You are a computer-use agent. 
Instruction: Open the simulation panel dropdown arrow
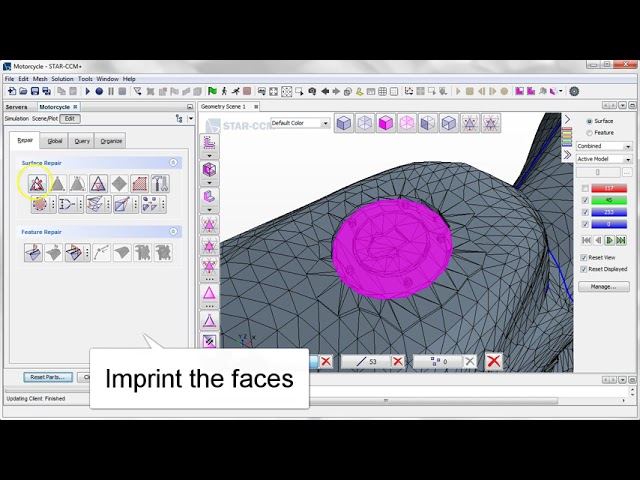190,119
